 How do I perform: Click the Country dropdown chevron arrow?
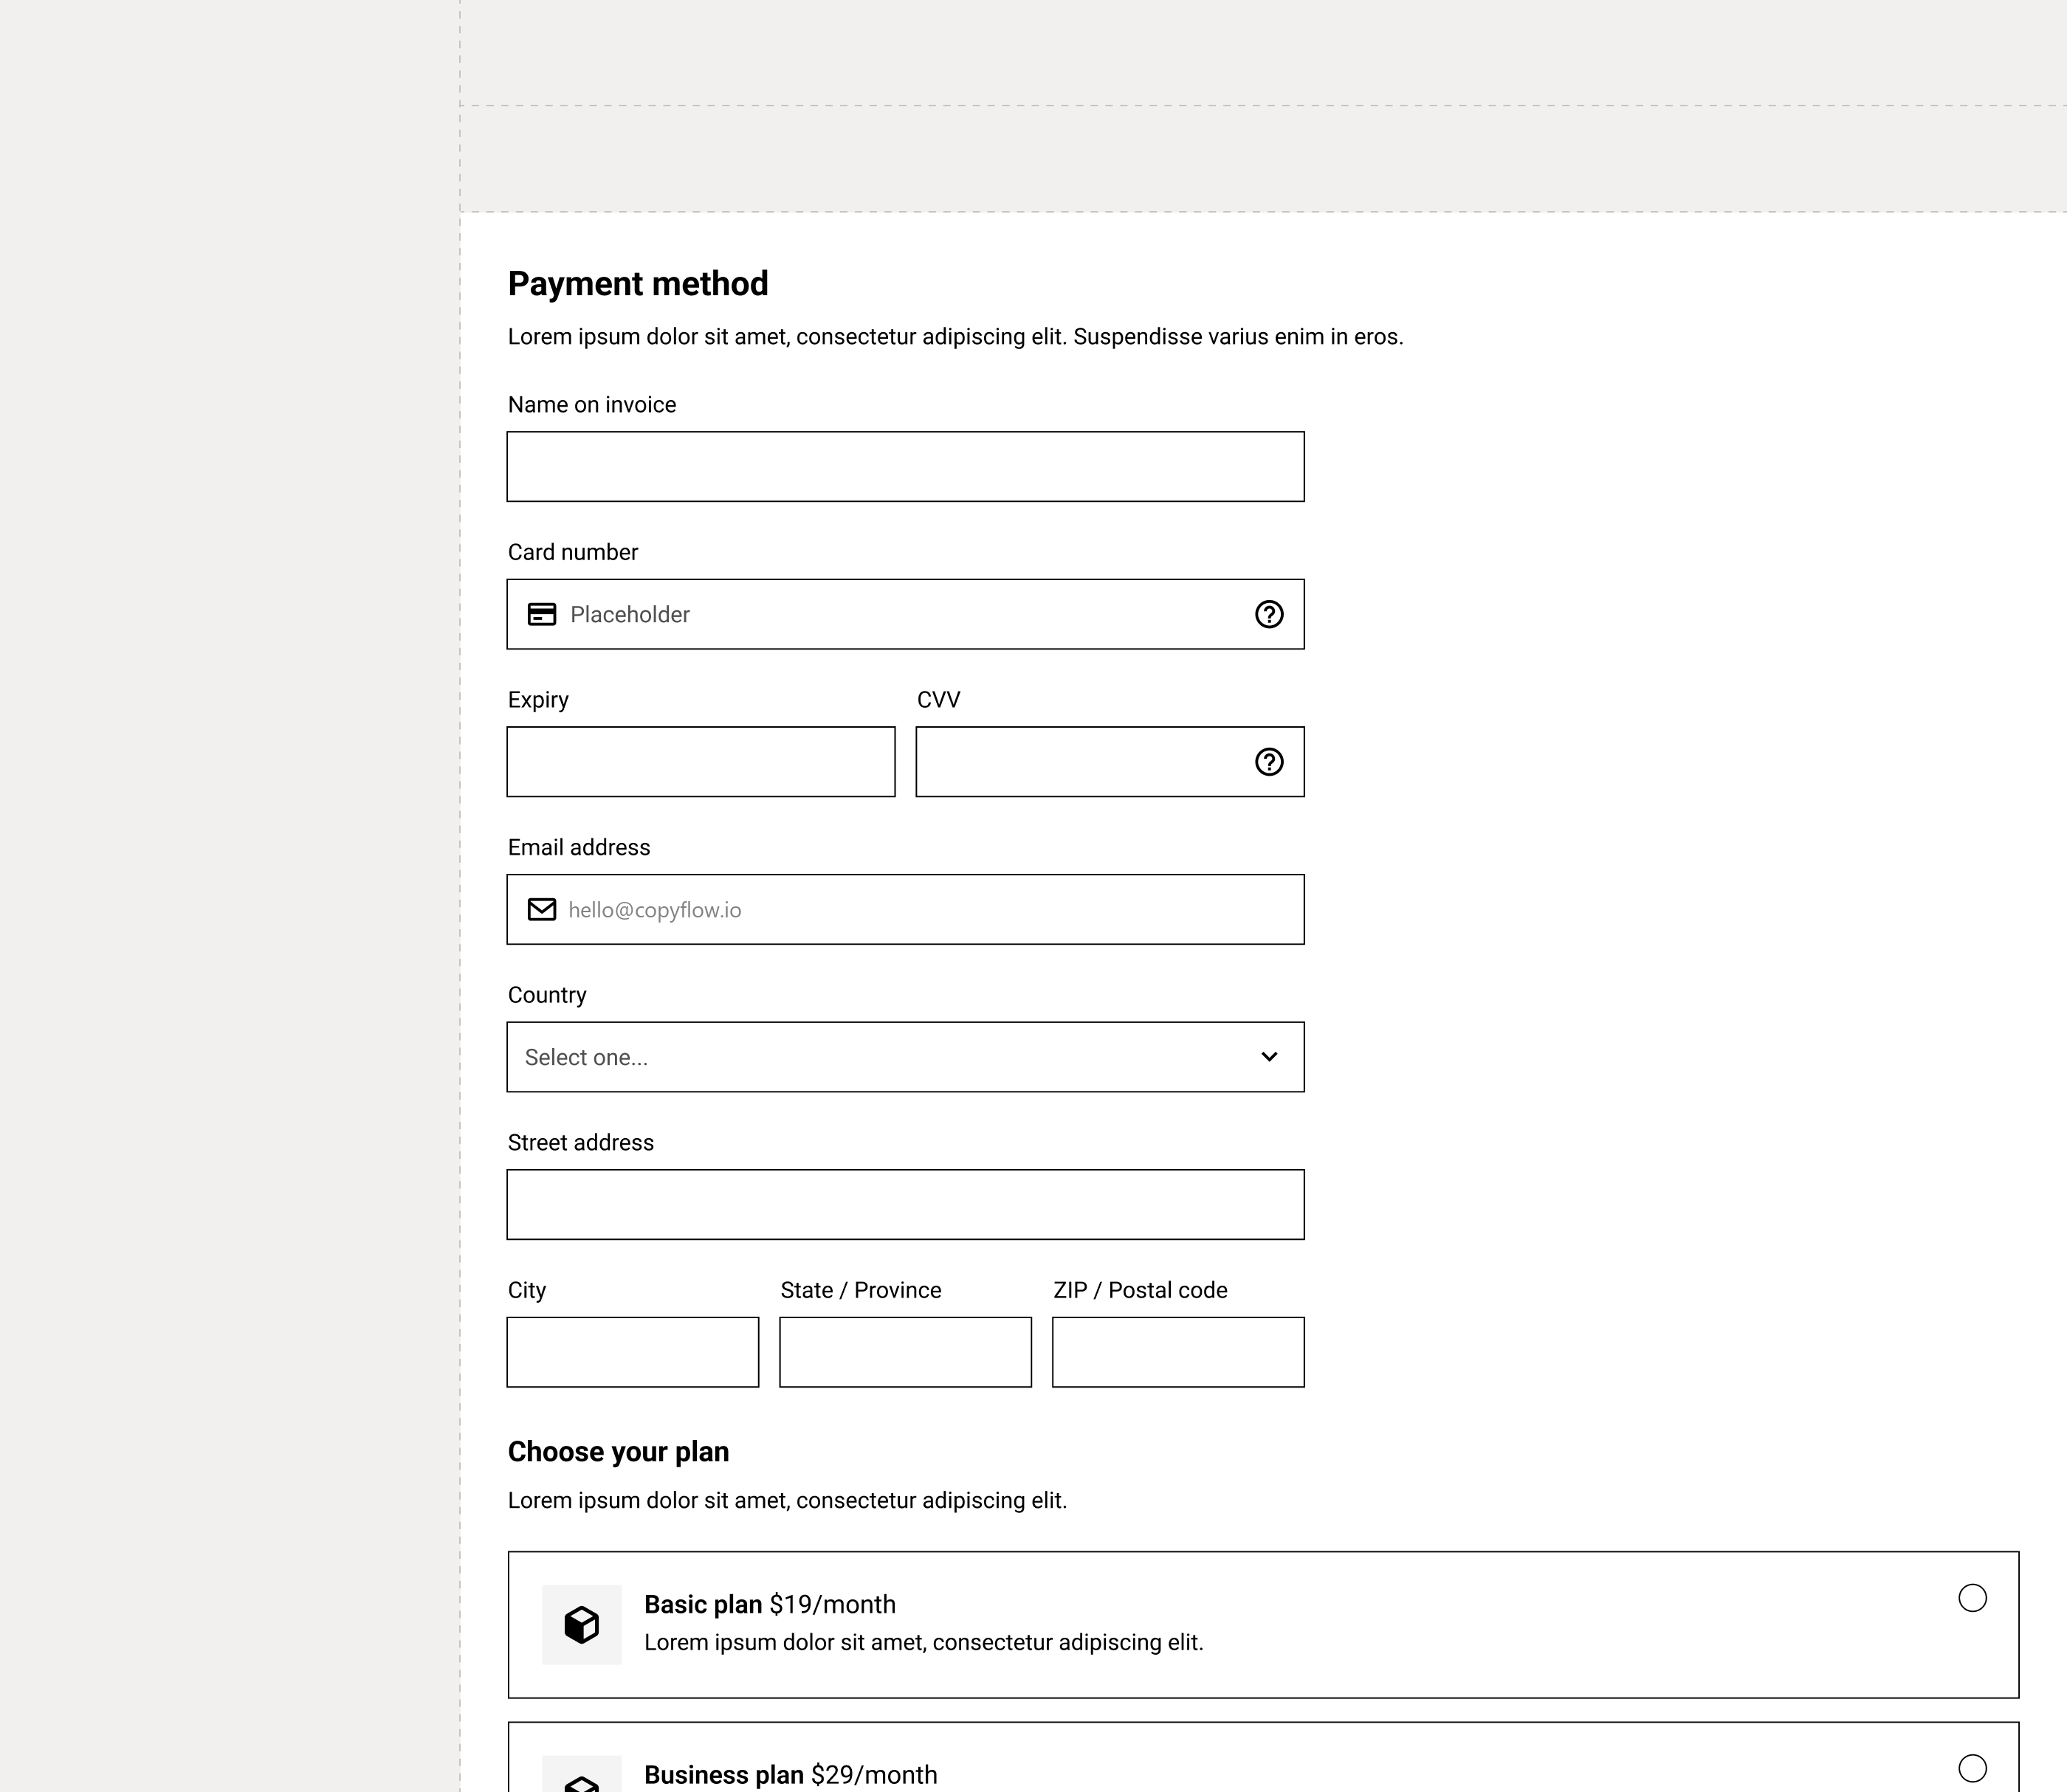pyautogui.click(x=1269, y=1057)
